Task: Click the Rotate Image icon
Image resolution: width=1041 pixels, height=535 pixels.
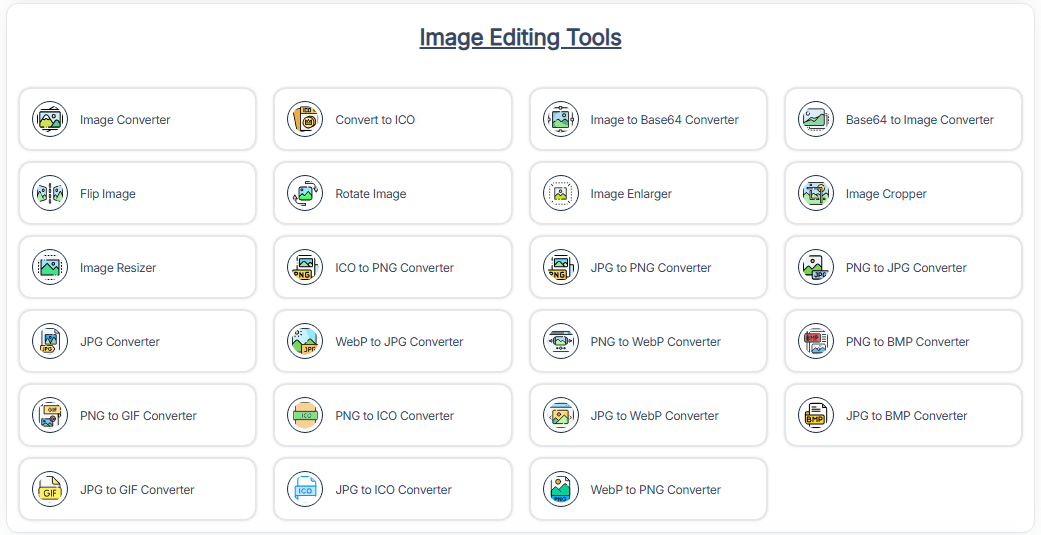Action: click(x=305, y=193)
